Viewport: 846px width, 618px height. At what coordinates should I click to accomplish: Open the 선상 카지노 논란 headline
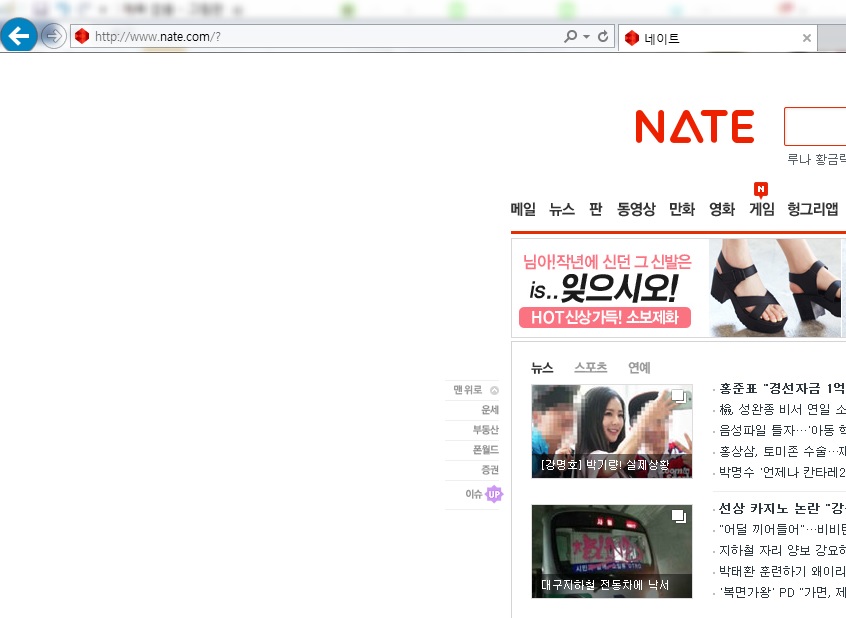coord(782,508)
